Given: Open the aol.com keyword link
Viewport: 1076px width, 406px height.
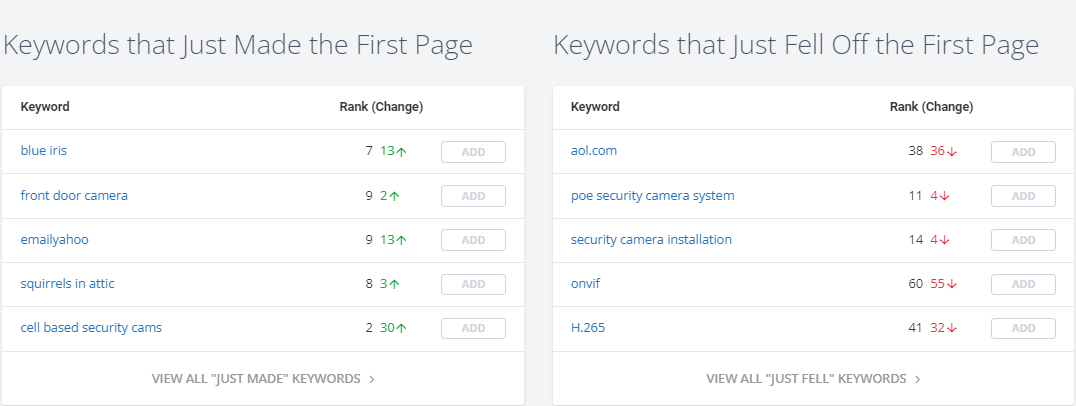Looking at the screenshot, I should 594,151.
